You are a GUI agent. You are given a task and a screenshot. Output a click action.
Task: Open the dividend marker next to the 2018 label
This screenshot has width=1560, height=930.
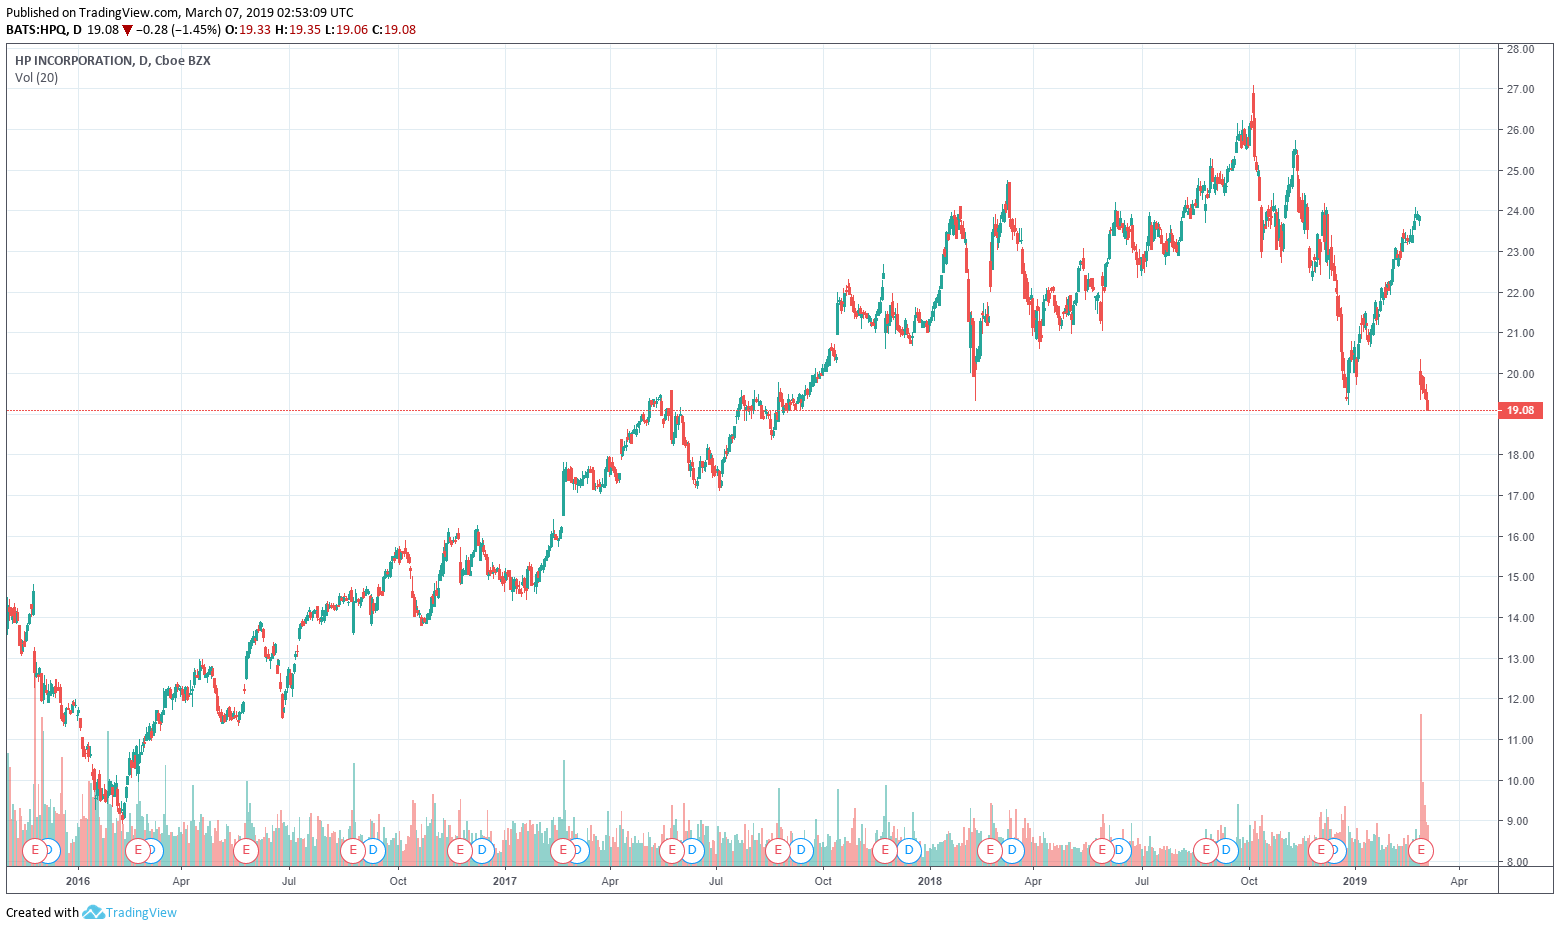coord(908,851)
